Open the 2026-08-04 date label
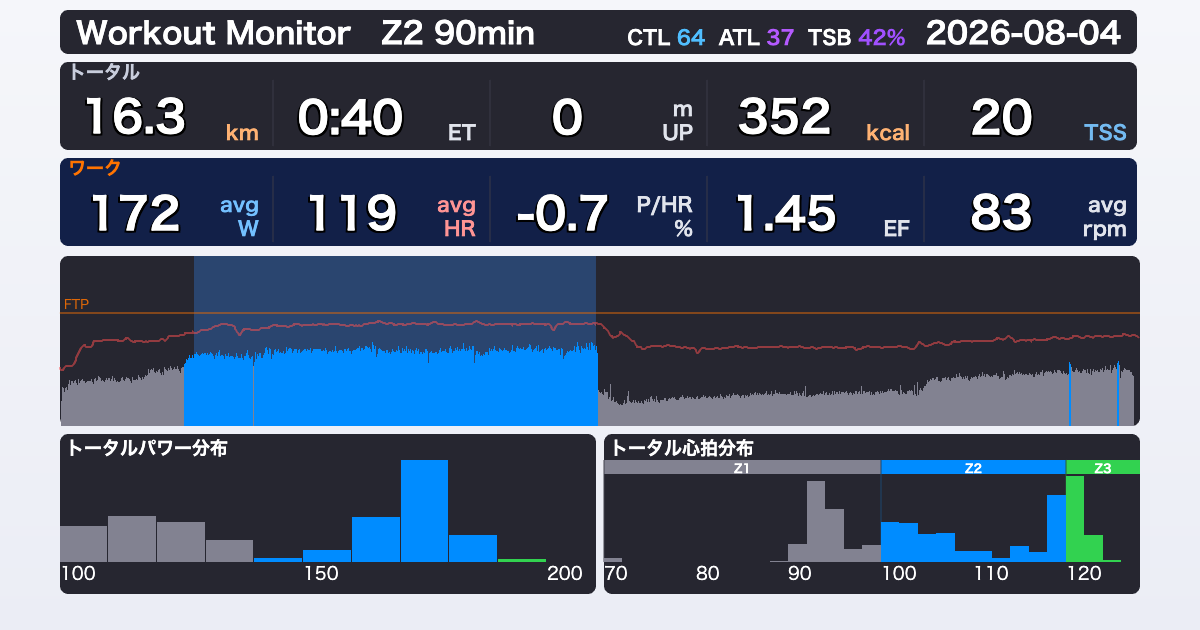 [1023, 34]
